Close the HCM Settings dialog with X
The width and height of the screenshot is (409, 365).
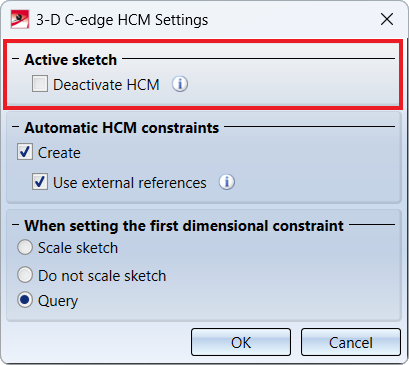(387, 19)
